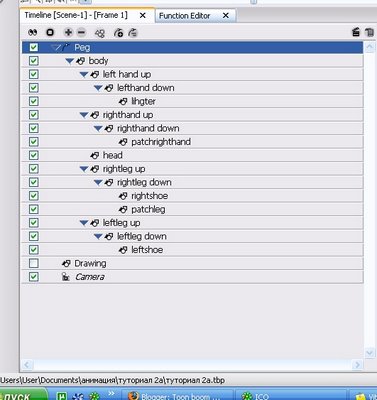Click the show/hide all goggles icon
The image size is (377, 400).
coord(33,32)
